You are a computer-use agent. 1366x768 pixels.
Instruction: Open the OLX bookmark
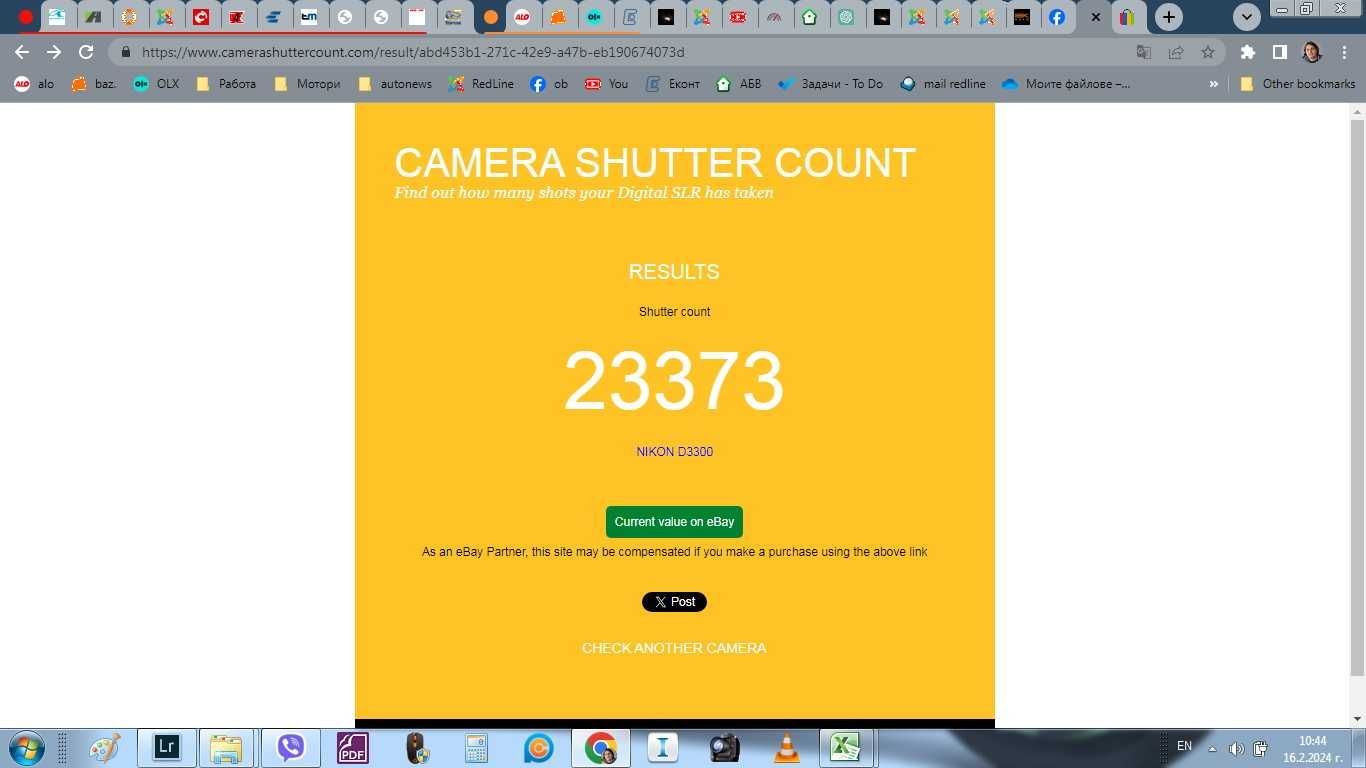coord(156,84)
